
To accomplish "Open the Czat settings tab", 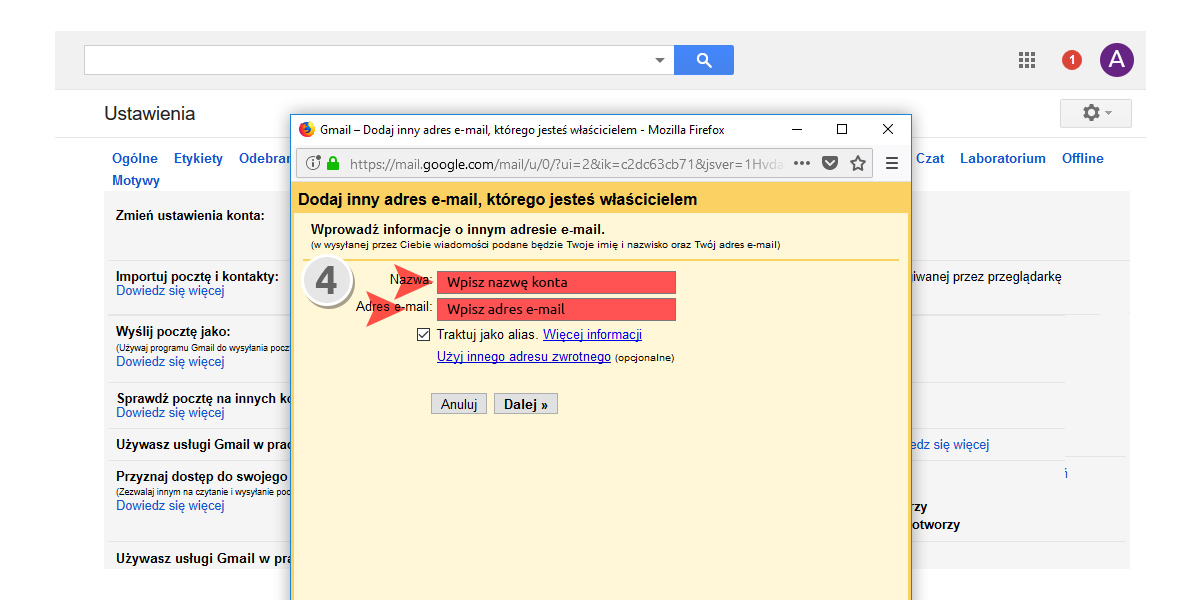I will pyautogui.click(x=930, y=159).
